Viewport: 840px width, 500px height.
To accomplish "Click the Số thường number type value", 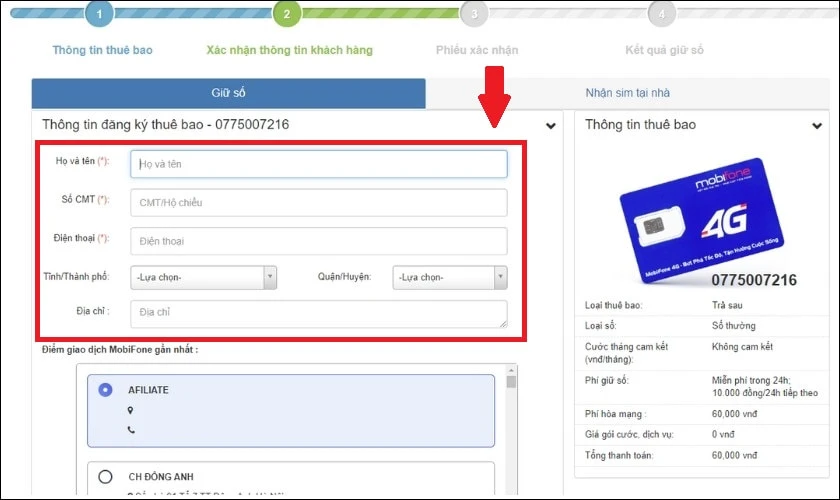I will pos(733,326).
